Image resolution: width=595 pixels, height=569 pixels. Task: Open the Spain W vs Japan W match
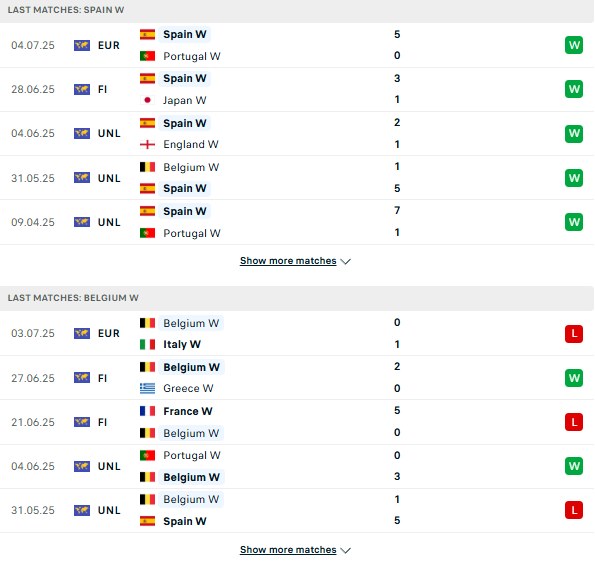297,90
